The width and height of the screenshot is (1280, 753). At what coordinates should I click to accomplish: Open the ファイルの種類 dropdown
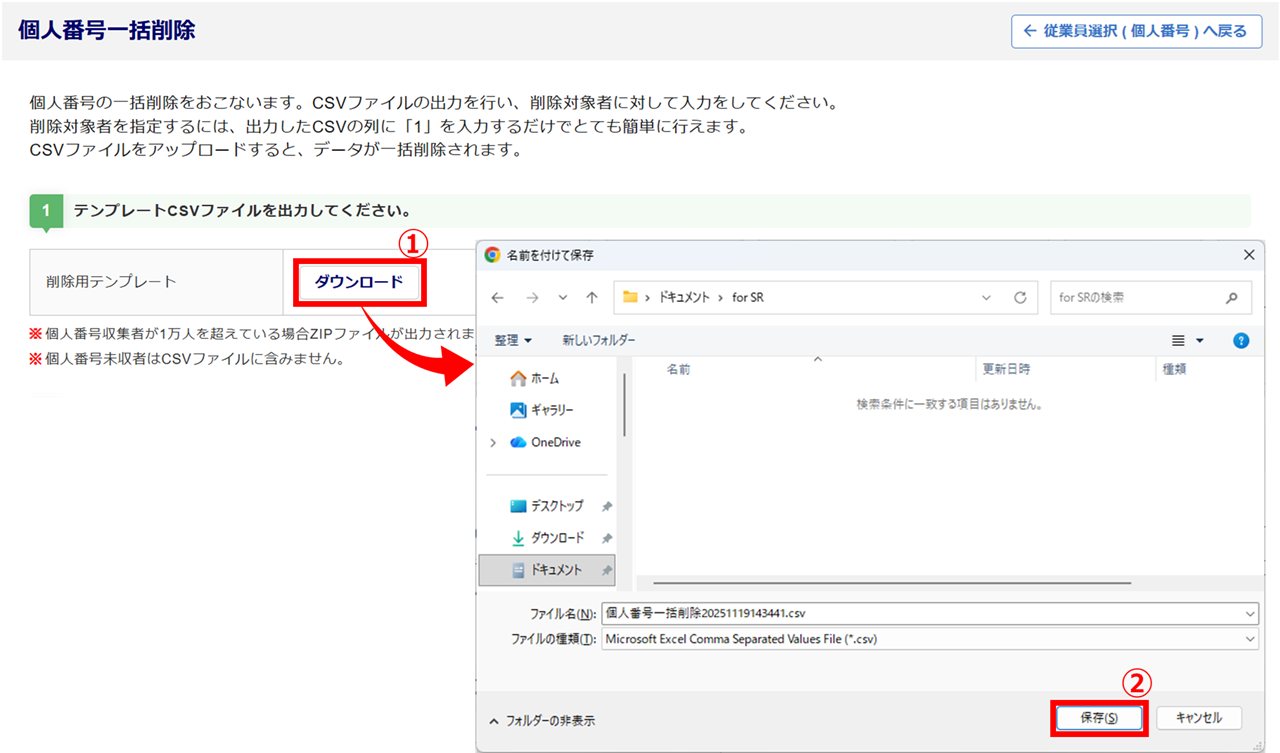(1250, 639)
